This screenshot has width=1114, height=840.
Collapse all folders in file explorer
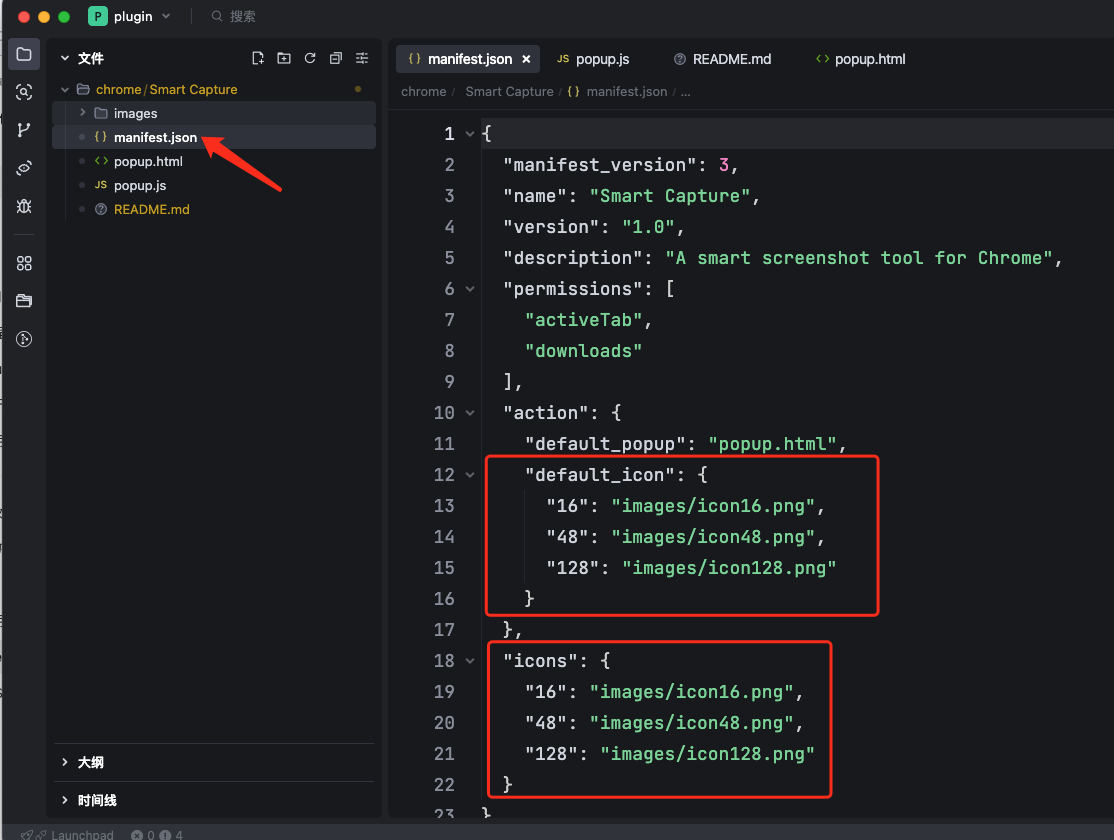pos(336,58)
